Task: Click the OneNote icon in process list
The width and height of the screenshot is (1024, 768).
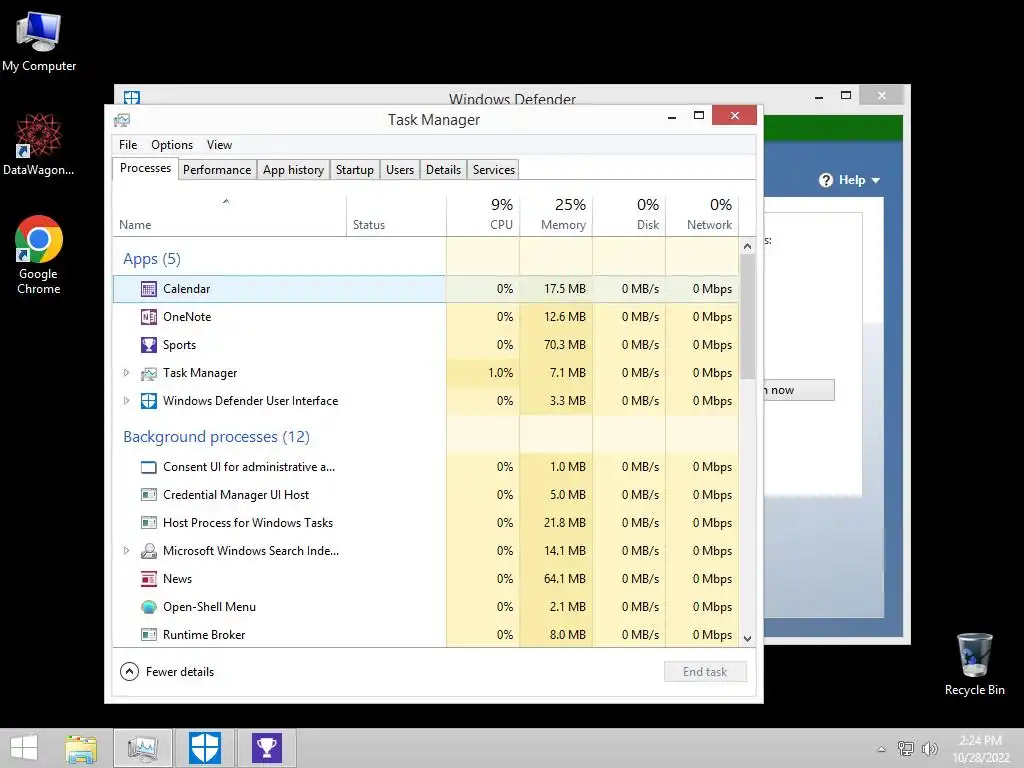Action: (149, 317)
